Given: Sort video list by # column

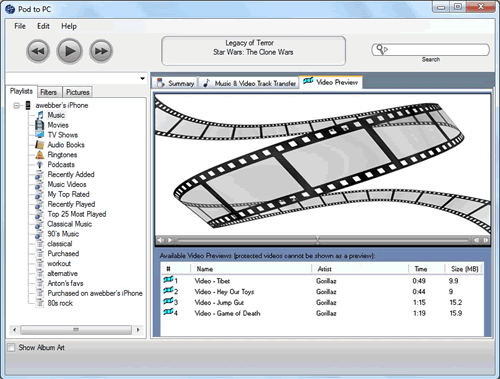Looking at the screenshot, I should click(176, 269).
